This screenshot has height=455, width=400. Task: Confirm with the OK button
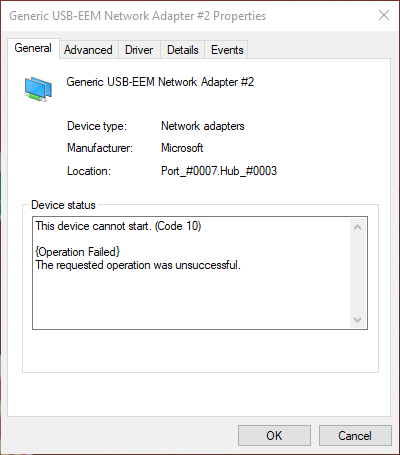click(274, 435)
